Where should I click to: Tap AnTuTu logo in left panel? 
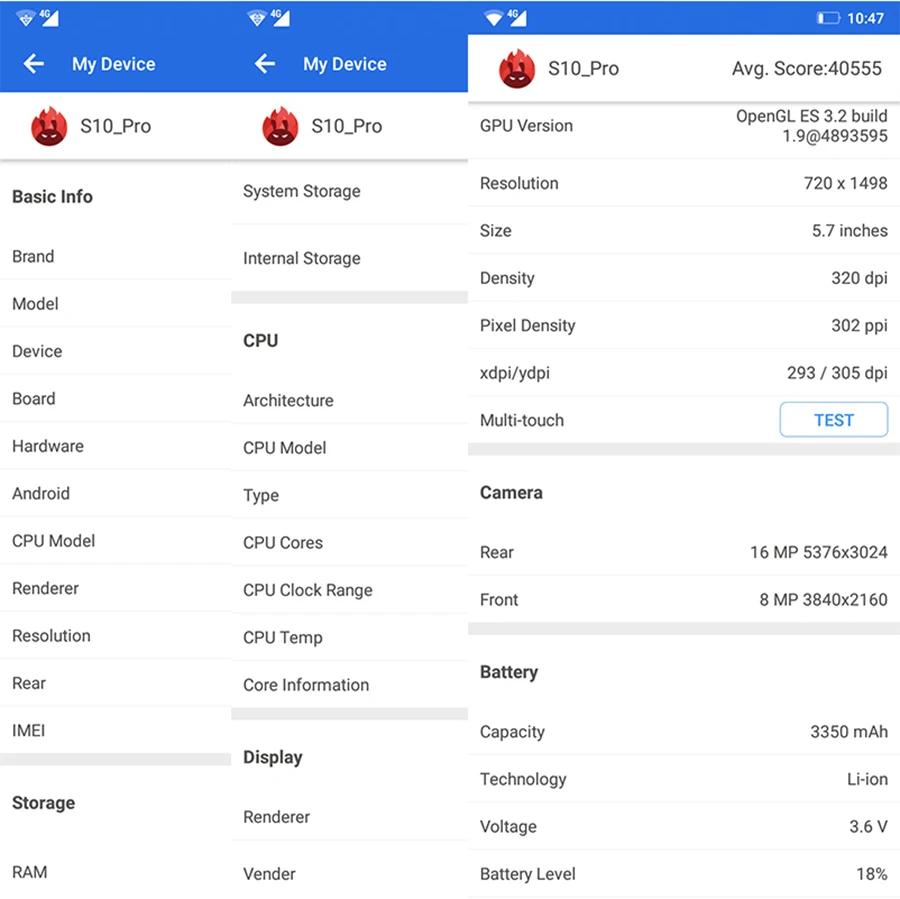49,126
